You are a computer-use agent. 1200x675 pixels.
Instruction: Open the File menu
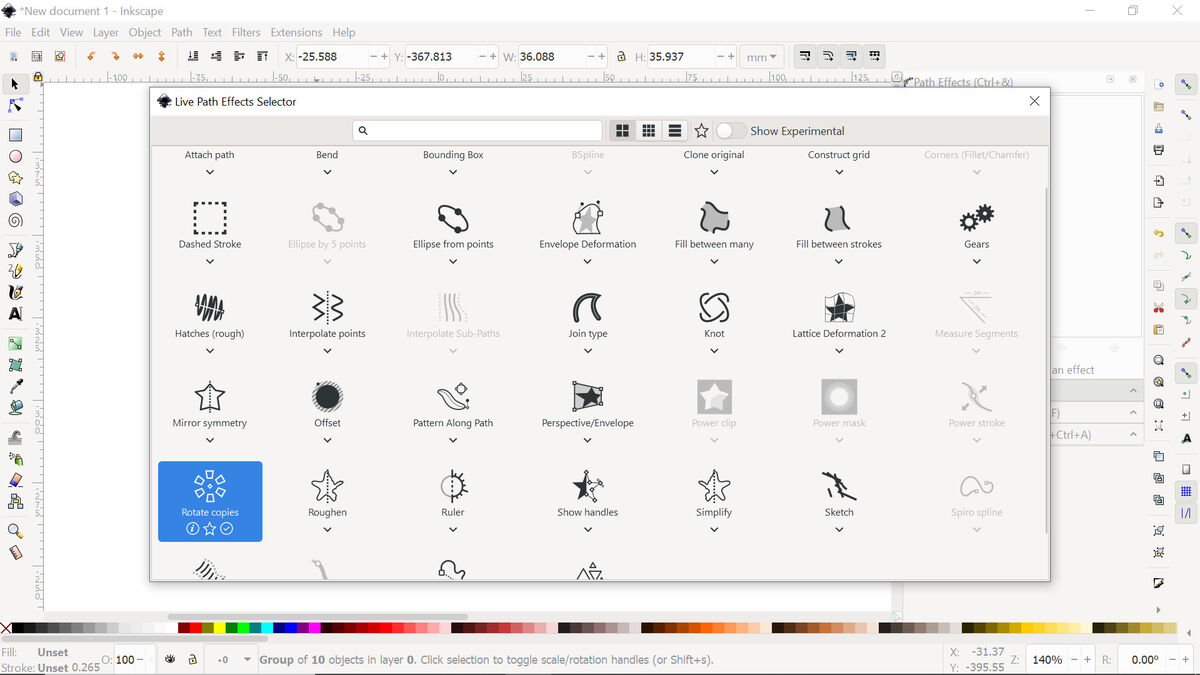(13, 32)
